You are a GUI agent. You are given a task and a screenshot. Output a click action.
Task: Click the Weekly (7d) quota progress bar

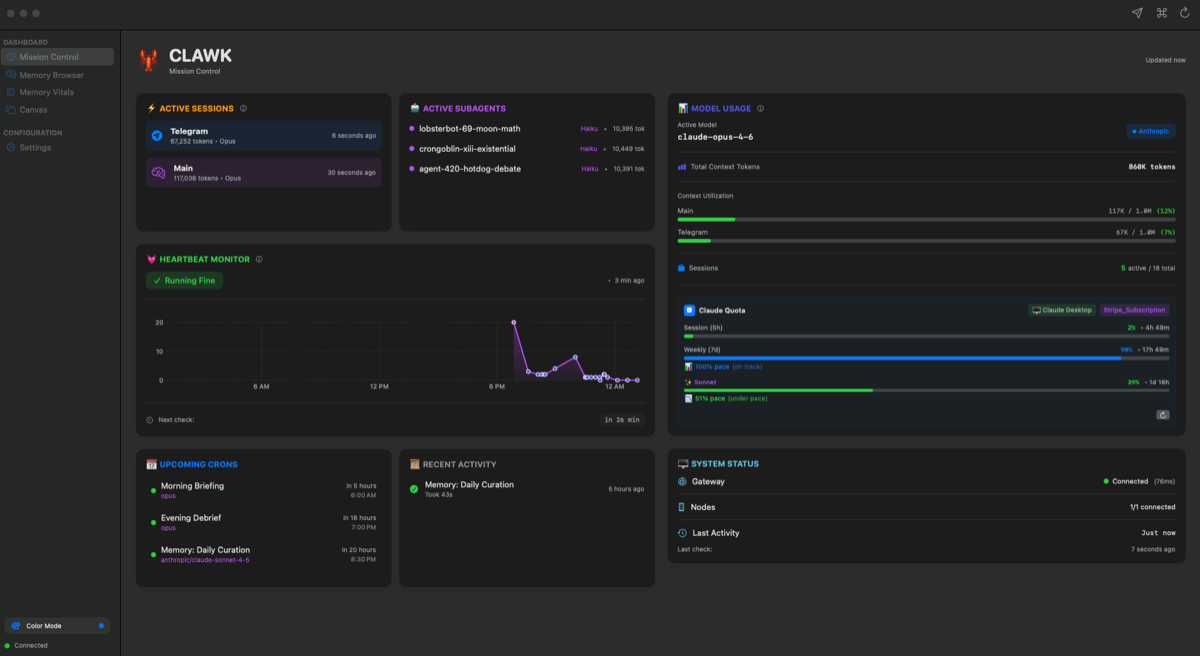coord(926,358)
